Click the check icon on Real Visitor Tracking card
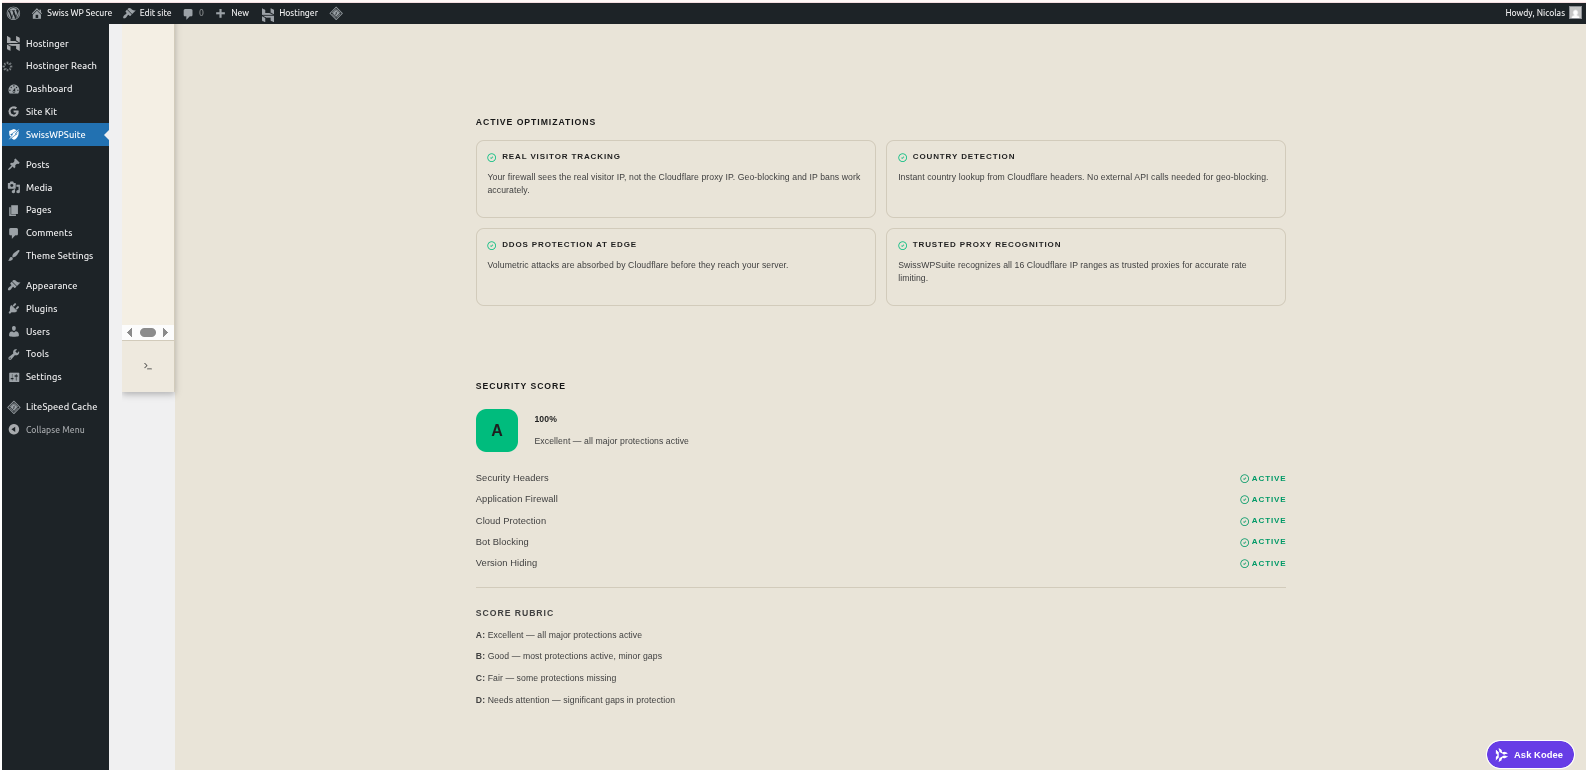The width and height of the screenshot is (1586, 770). [492, 158]
